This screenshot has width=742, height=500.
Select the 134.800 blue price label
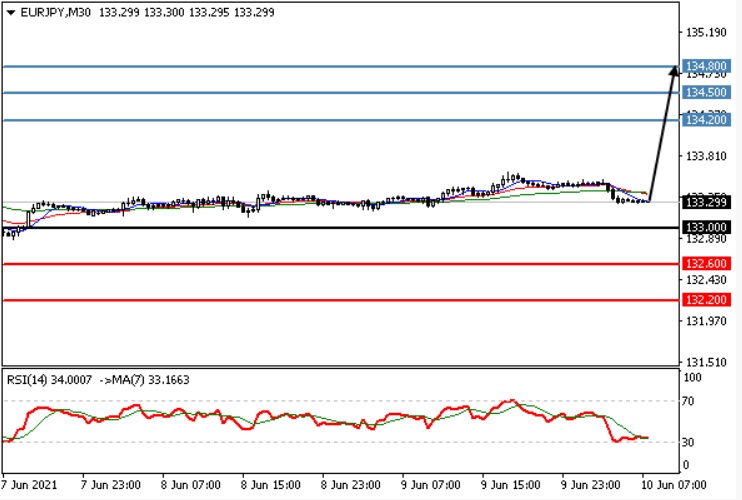[x=706, y=66]
